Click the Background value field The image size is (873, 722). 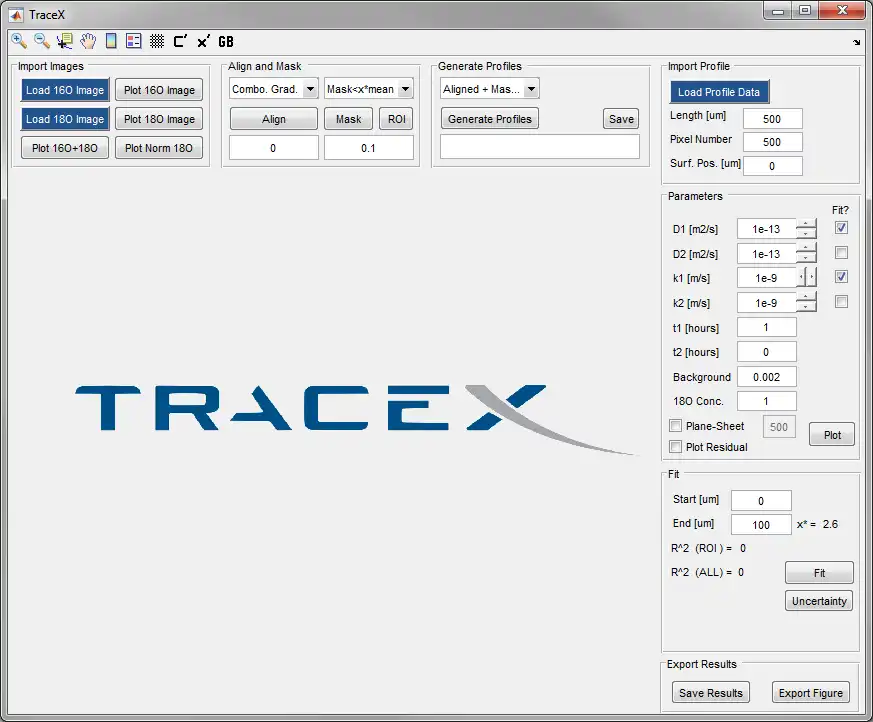[x=767, y=377]
